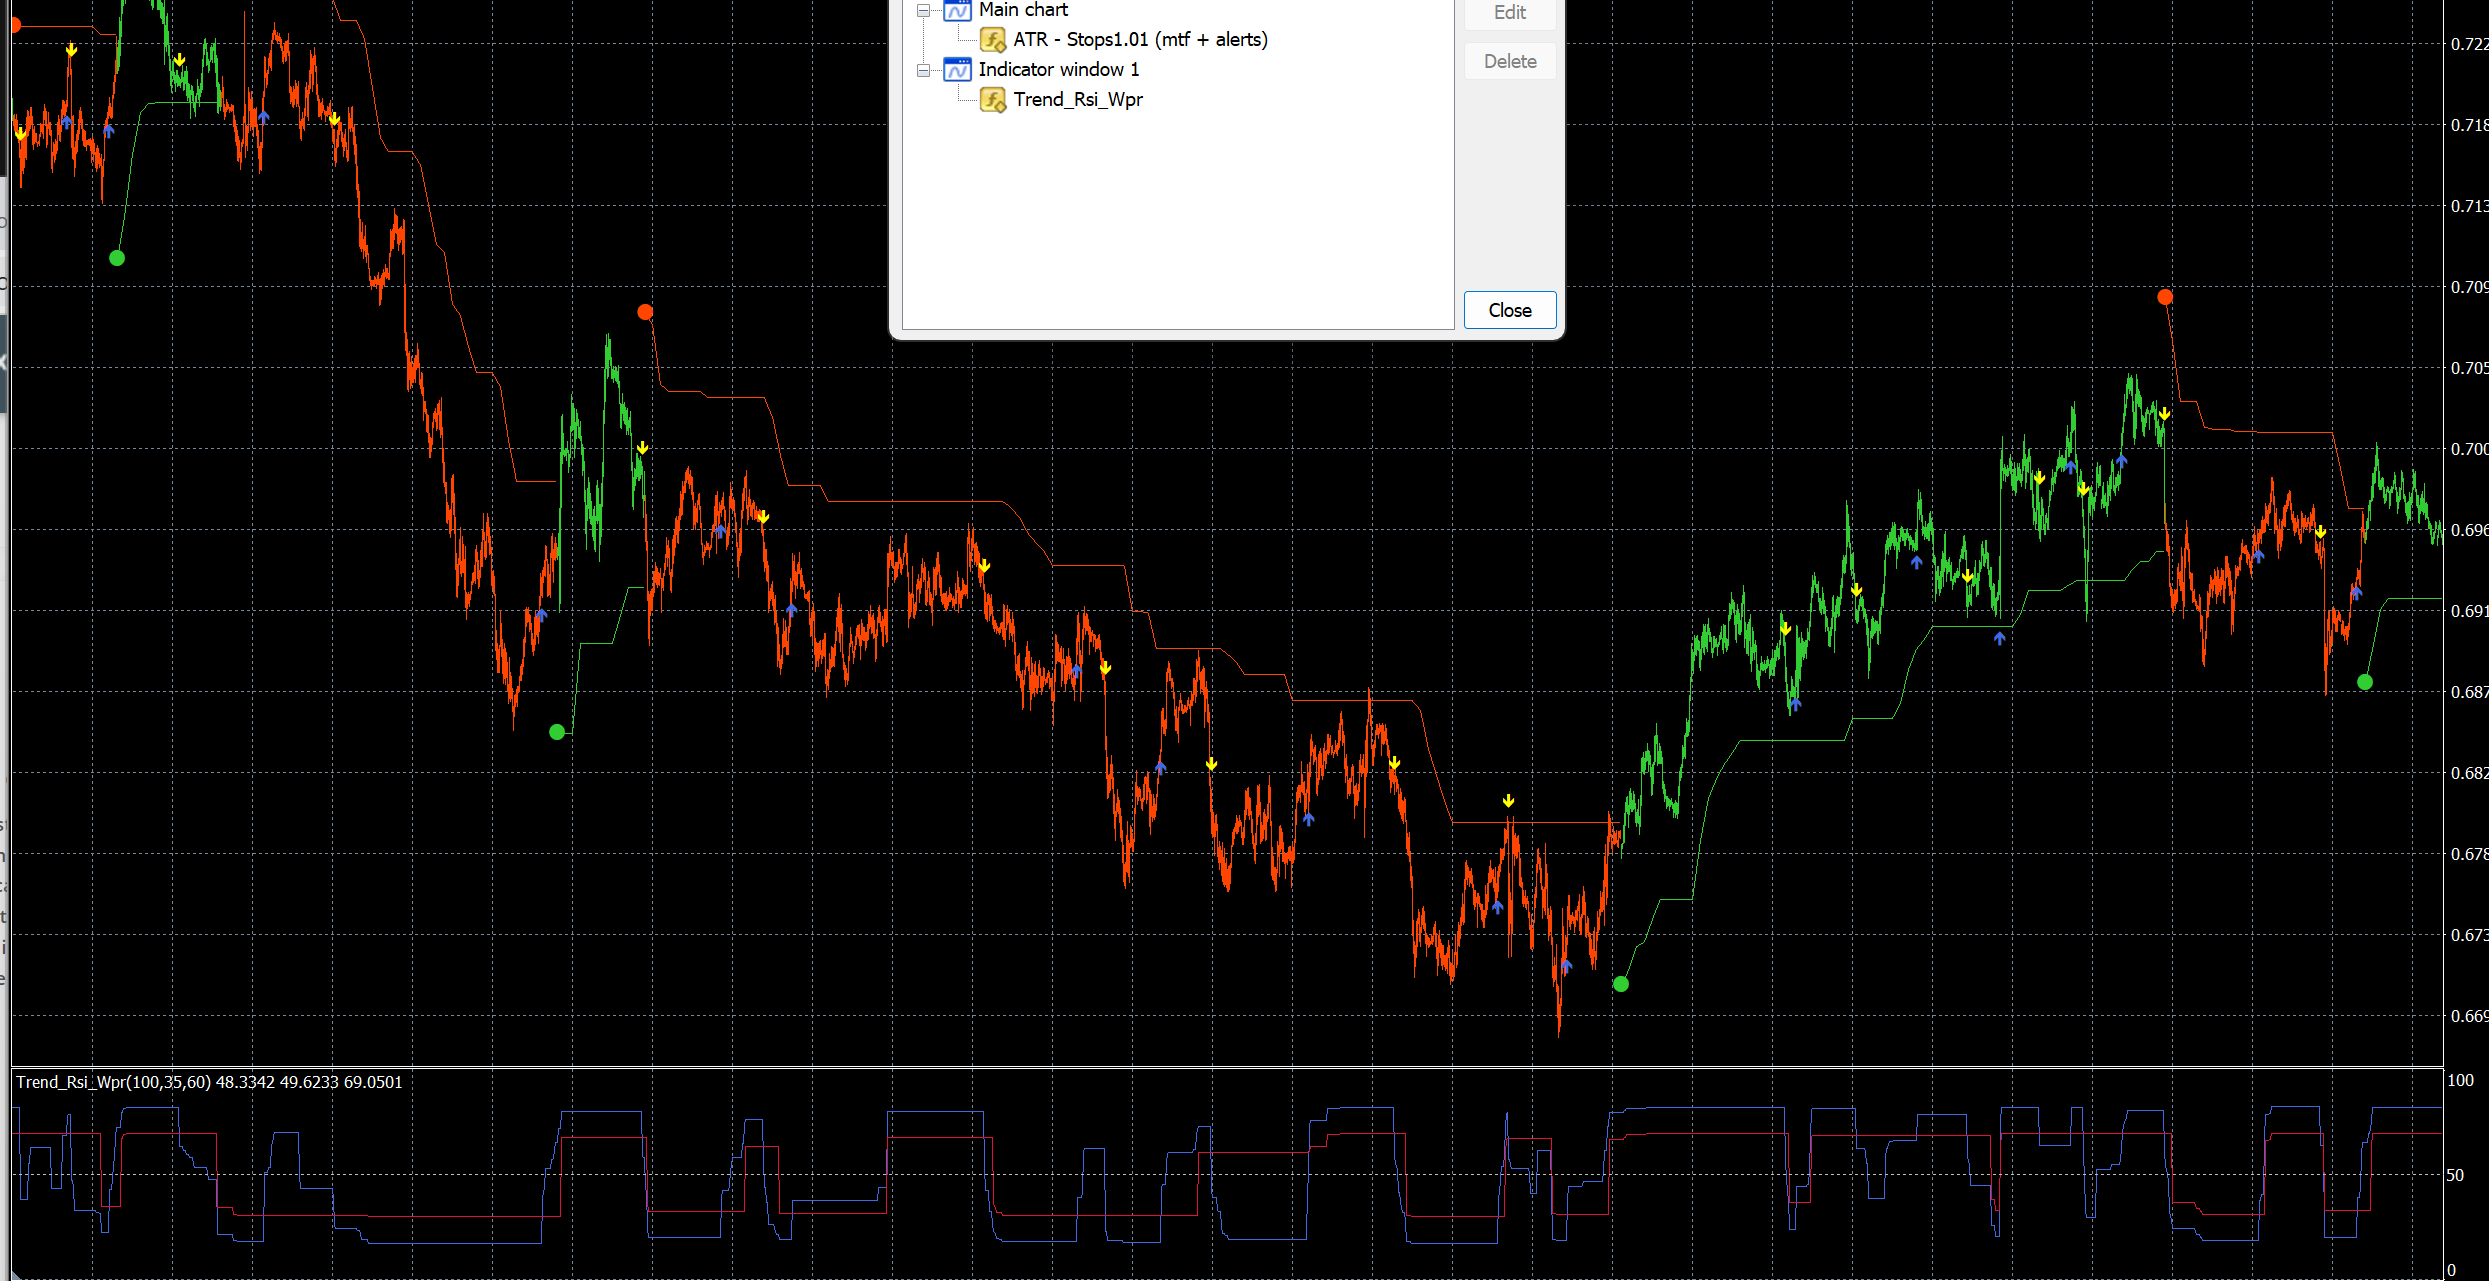Click the 50 level on the indicator scale
The image size is (2489, 1281).
coord(2456,1175)
